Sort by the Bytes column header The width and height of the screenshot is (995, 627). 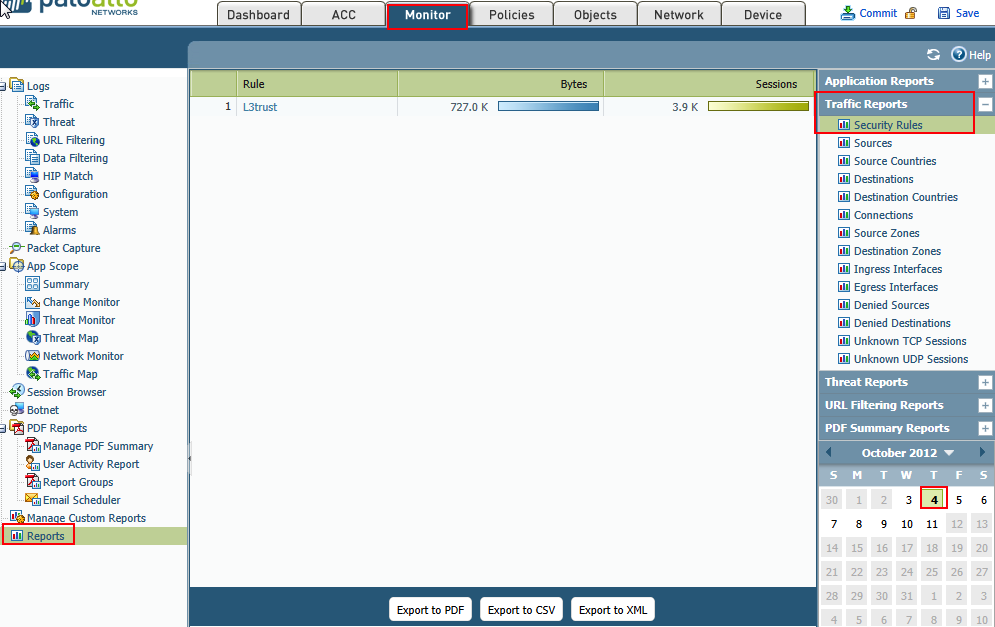pyautogui.click(x=501, y=84)
